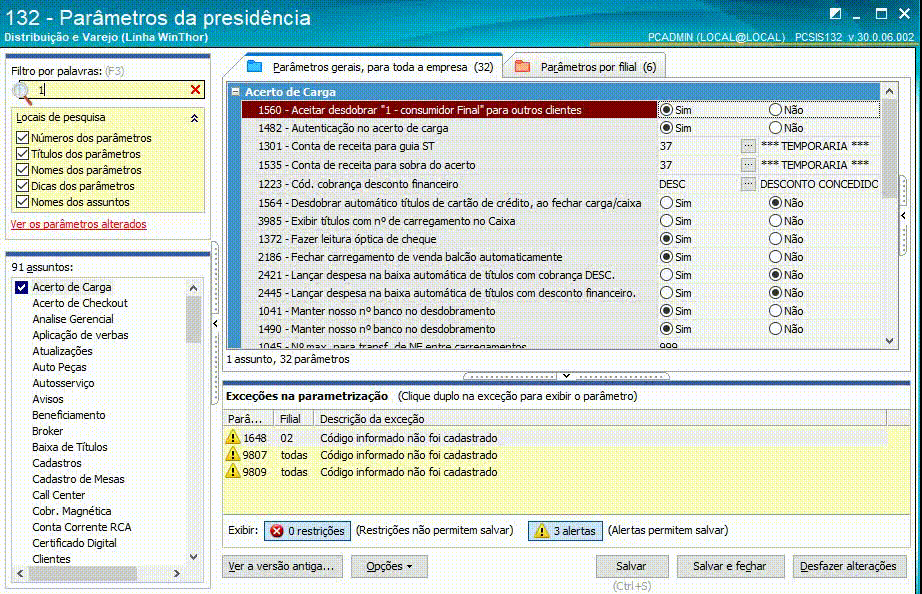This screenshot has height=594, width=922.
Task: Focus the Filtro por palavras input
Action: [112, 89]
